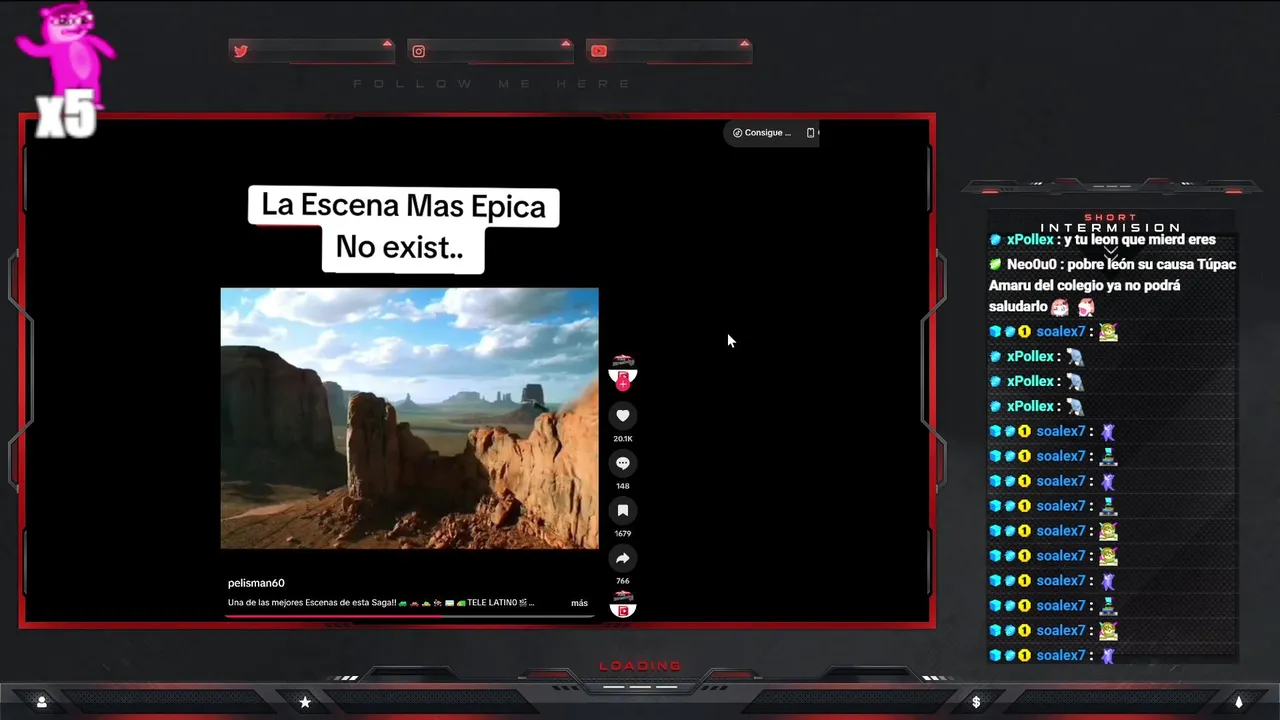This screenshot has height=720, width=1280.
Task: Click the flame icon on bottom bar
Action: (1238, 702)
